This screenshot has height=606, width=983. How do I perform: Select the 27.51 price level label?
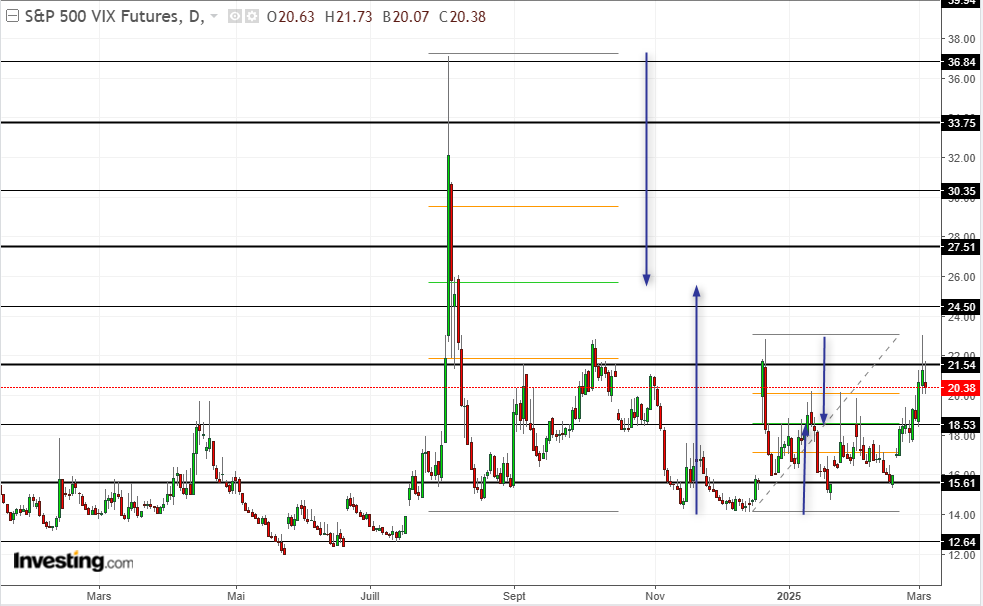click(961, 247)
